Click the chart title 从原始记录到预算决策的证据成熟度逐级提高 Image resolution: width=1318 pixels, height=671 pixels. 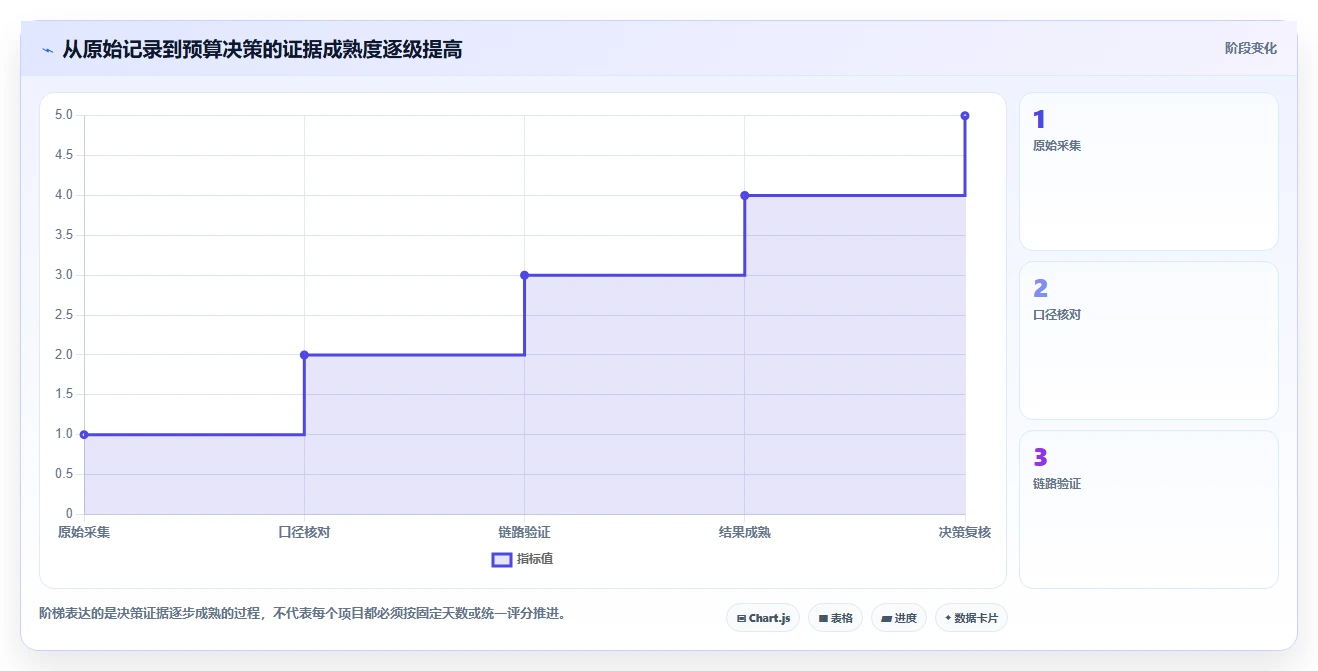[262, 49]
